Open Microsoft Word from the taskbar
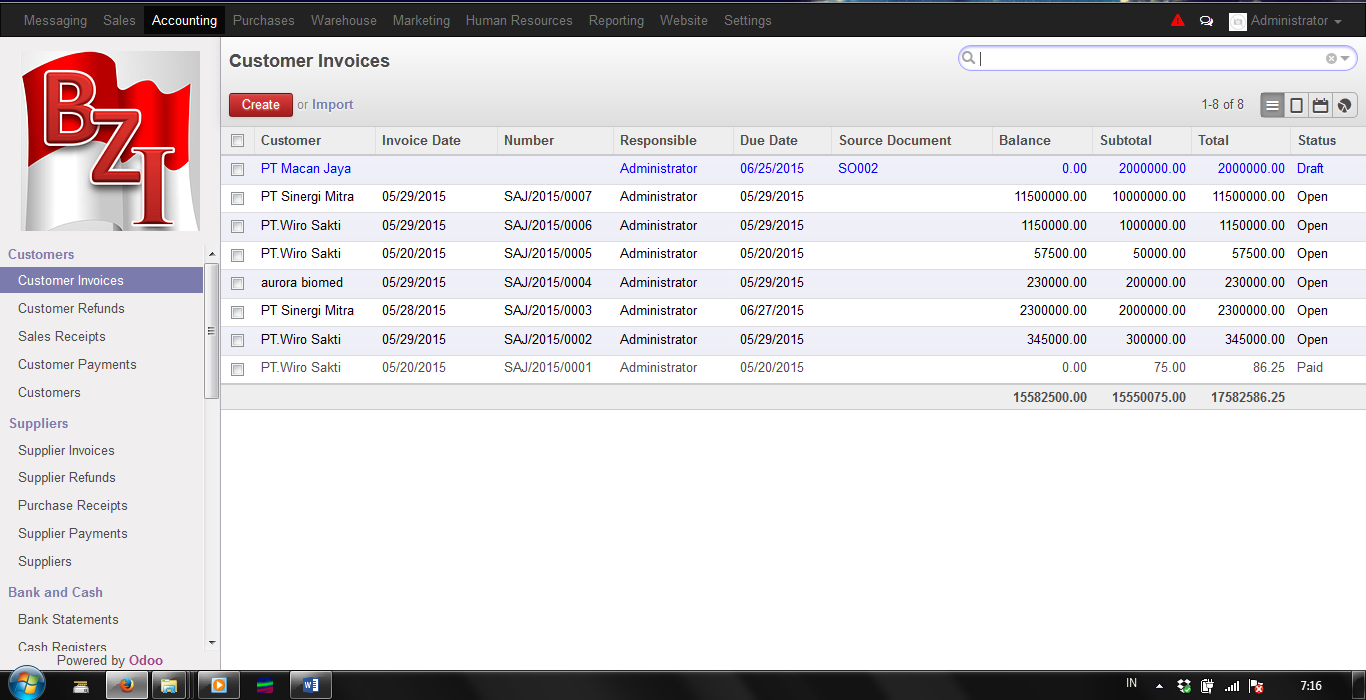 (x=310, y=685)
